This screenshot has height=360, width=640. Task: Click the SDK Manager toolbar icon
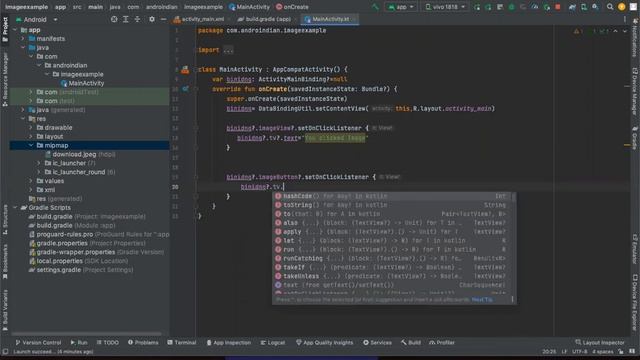tap(596, 7)
